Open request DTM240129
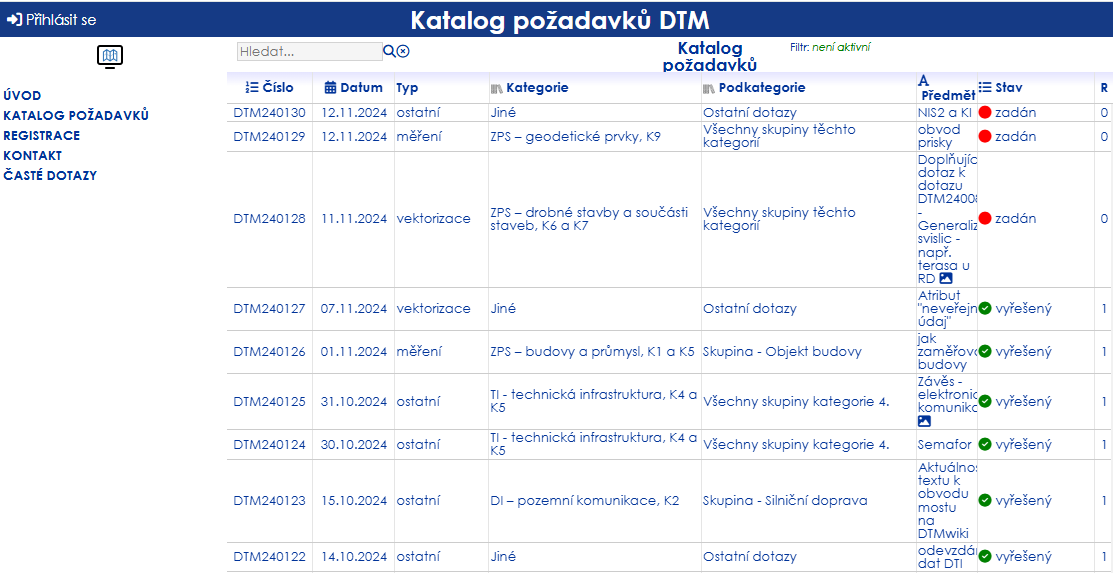 pos(270,136)
